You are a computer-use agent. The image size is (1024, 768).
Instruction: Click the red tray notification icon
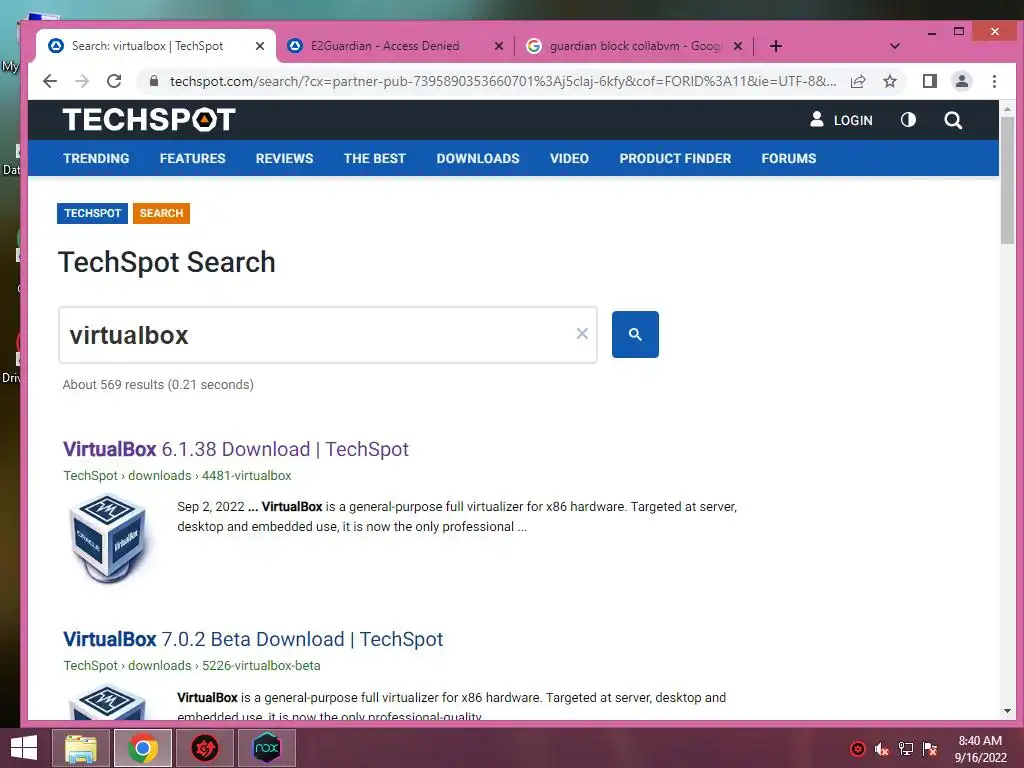[858, 749]
